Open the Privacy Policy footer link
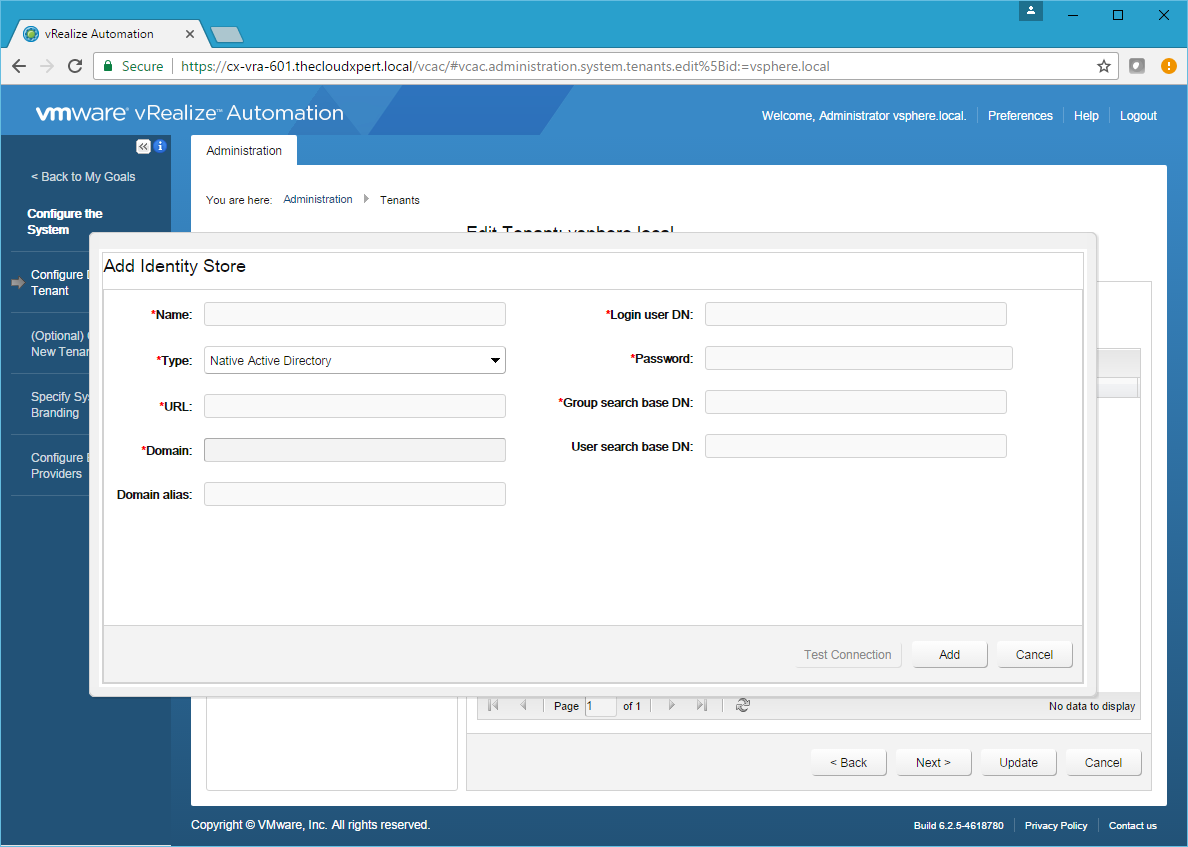This screenshot has width=1188, height=847. coord(1055,826)
